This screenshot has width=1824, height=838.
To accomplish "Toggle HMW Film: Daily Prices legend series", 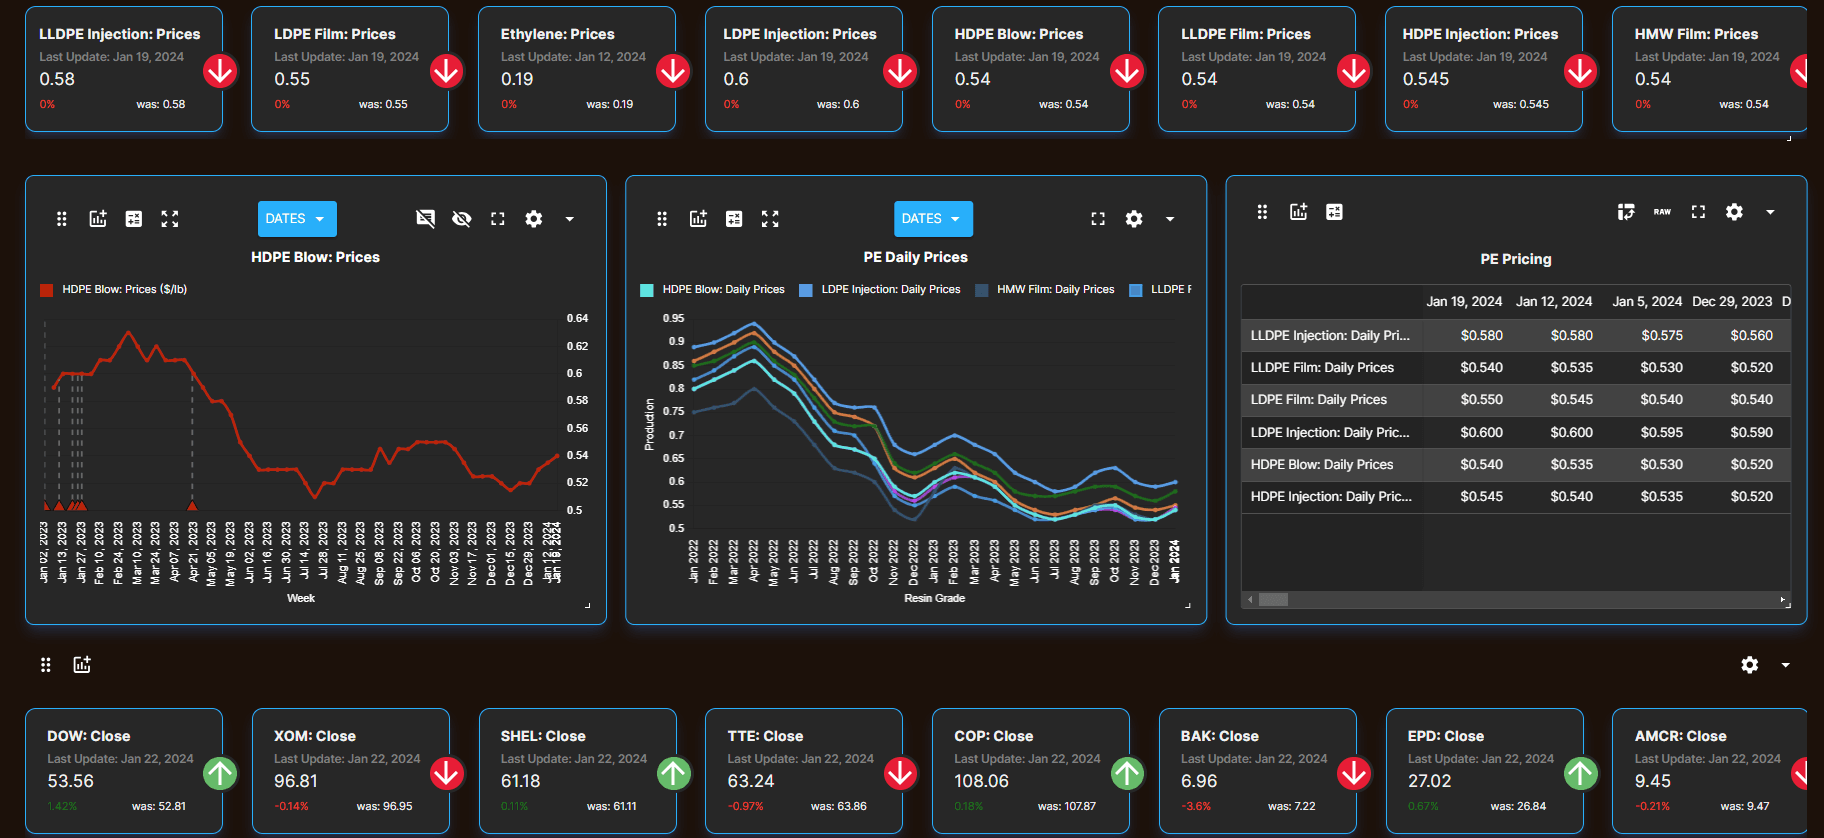I will pos(1045,290).
